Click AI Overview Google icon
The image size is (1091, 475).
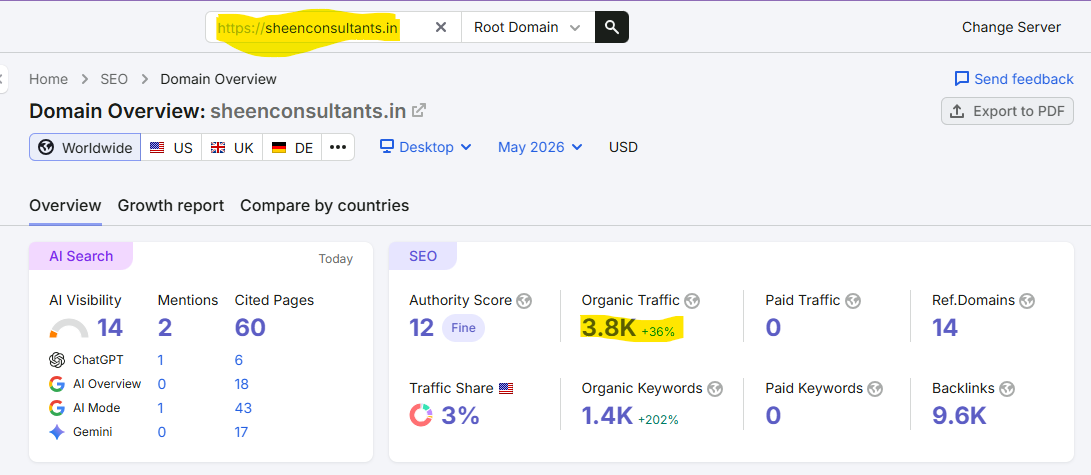(x=57, y=384)
